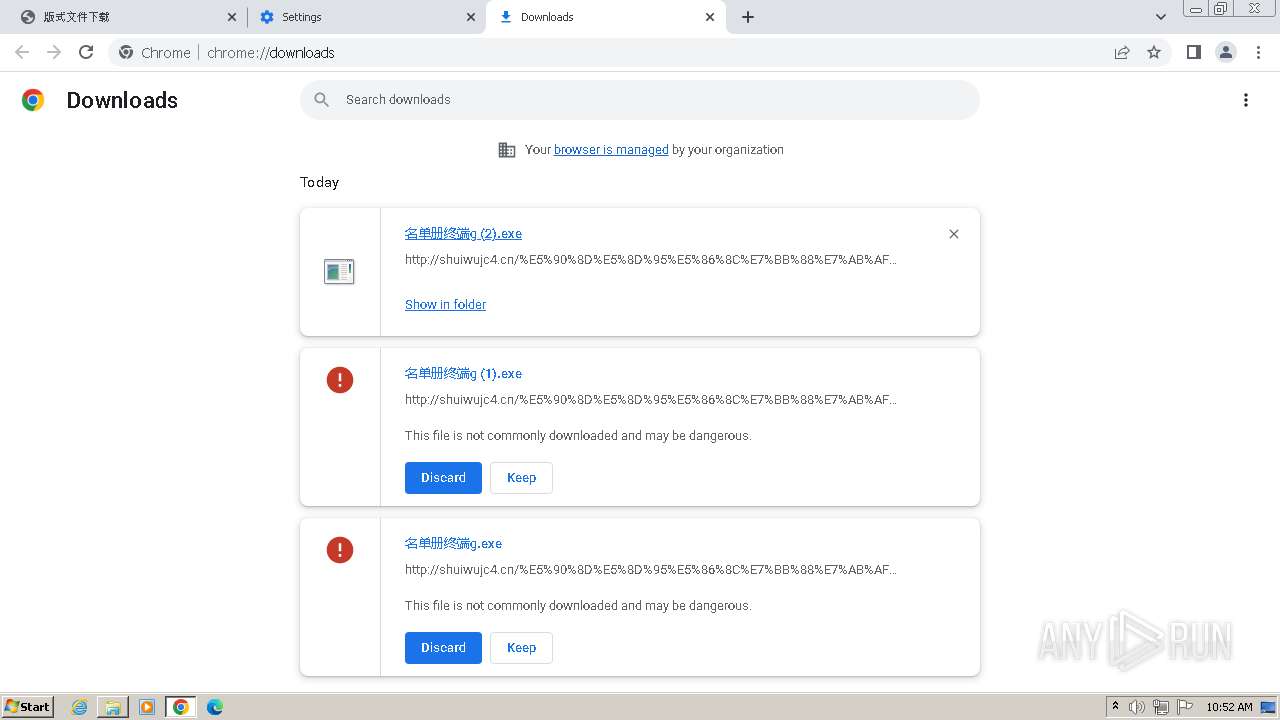This screenshot has width=1280, height=720.
Task: Bookmark this page with the star icon
Action: click(1154, 52)
